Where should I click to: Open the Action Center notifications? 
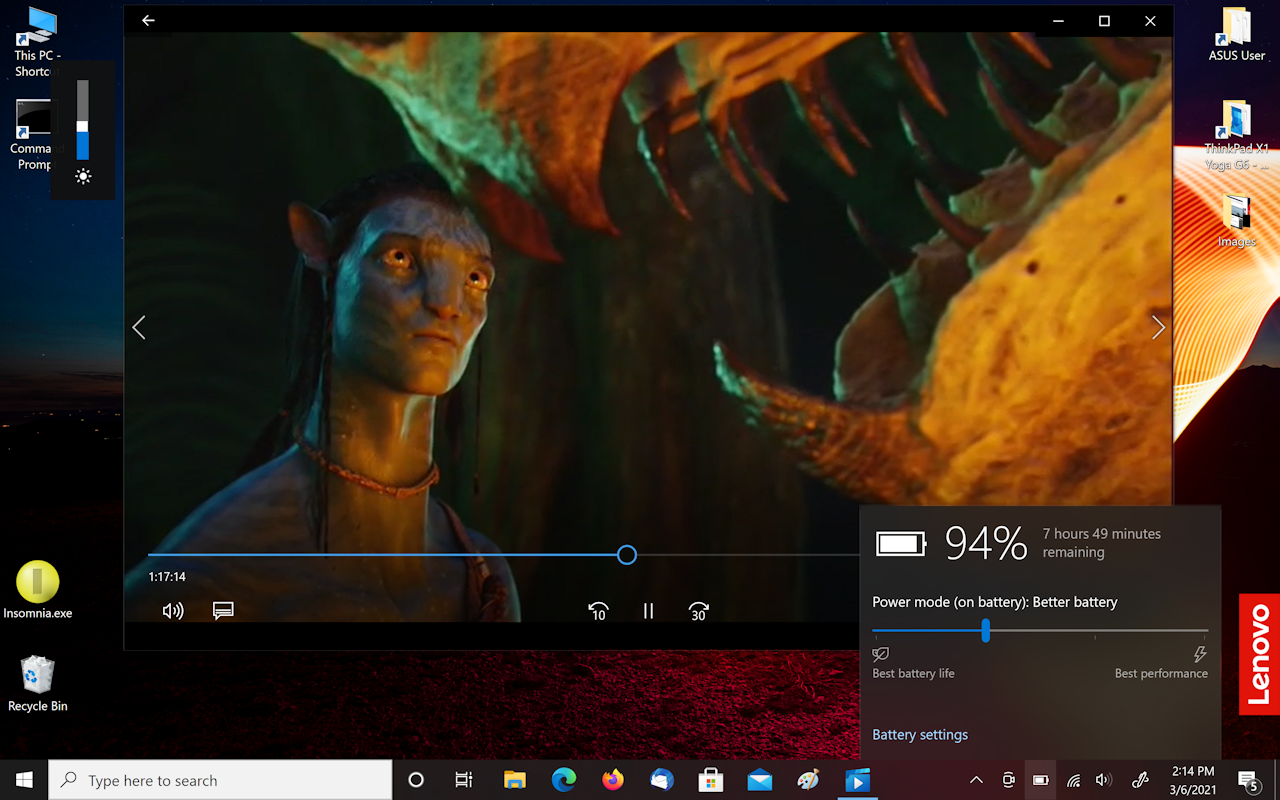1248,780
